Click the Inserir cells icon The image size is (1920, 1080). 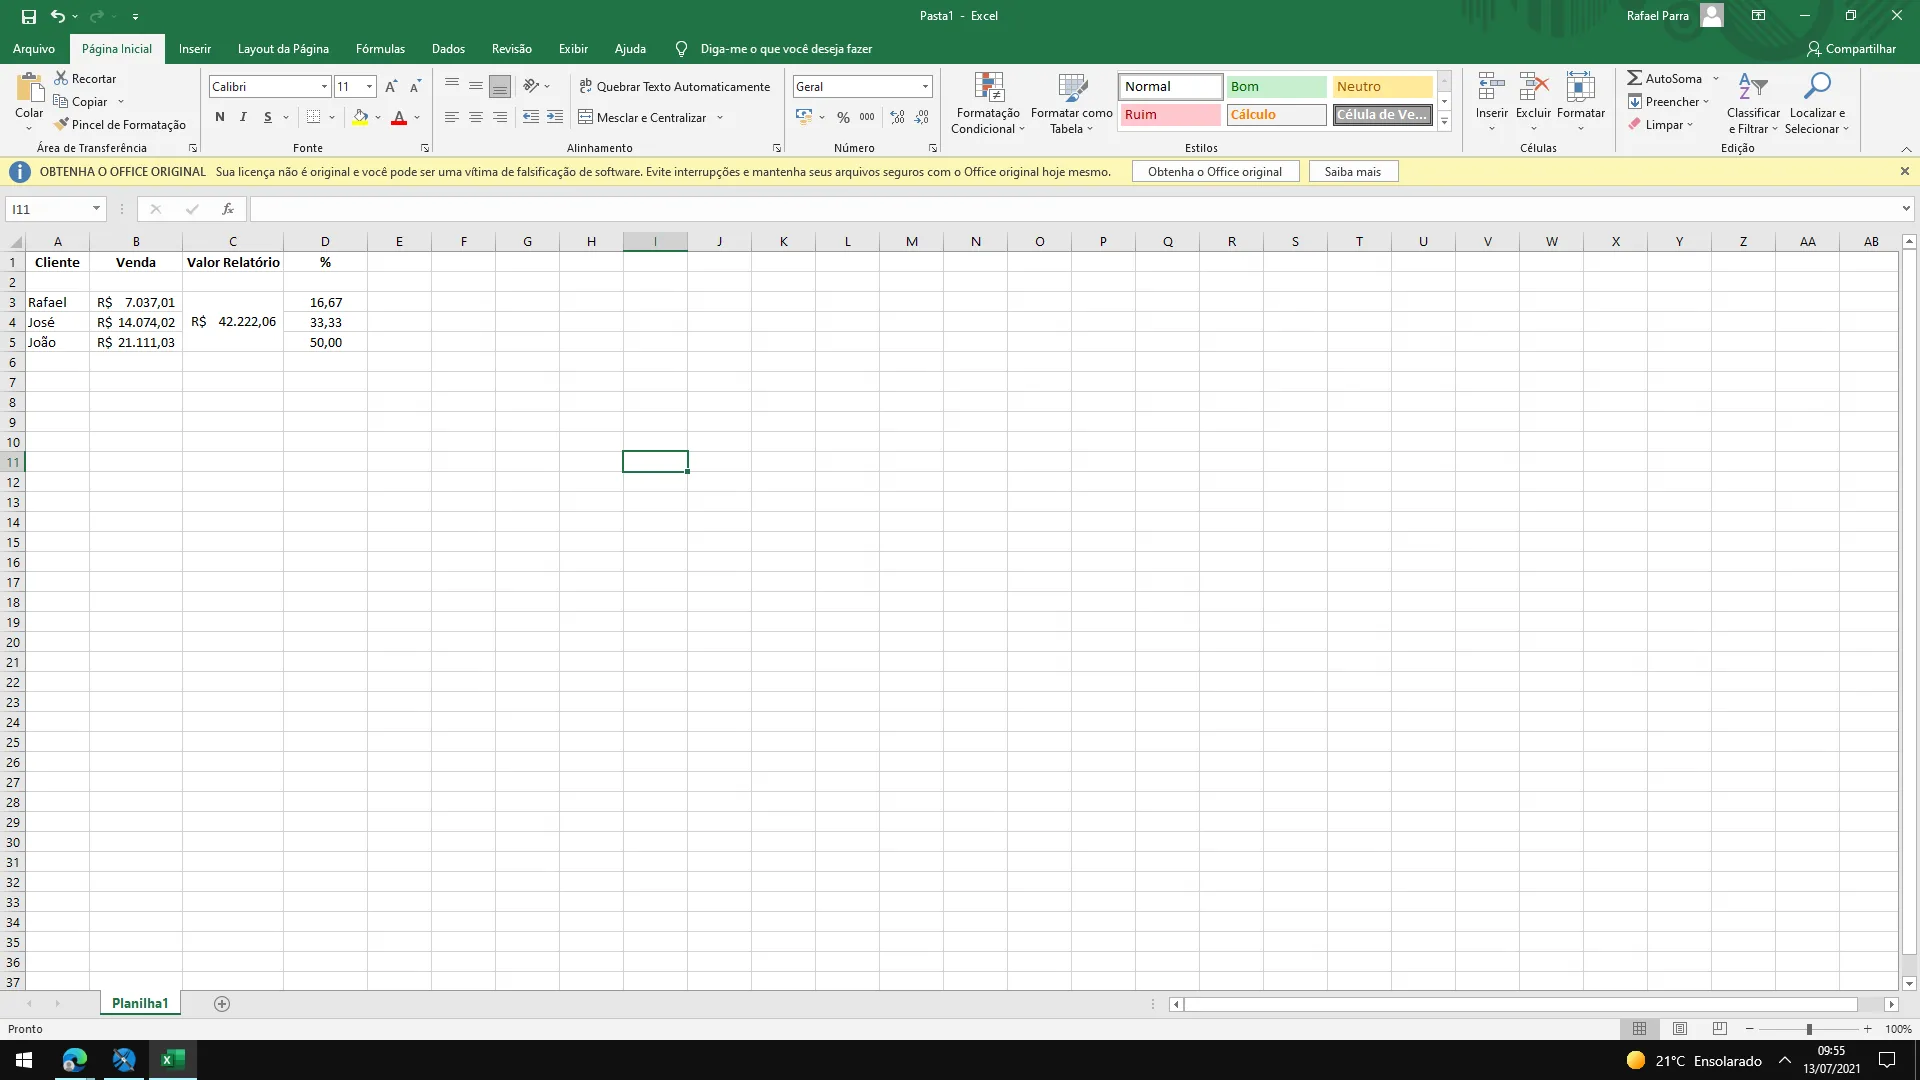point(1491,89)
